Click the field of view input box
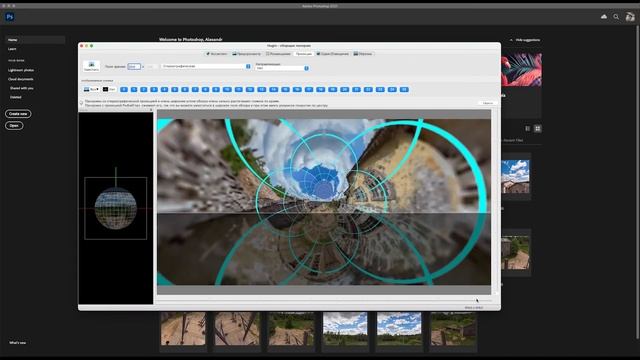Viewport: 640px width, 360px height. pyautogui.click(x=134, y=66)
